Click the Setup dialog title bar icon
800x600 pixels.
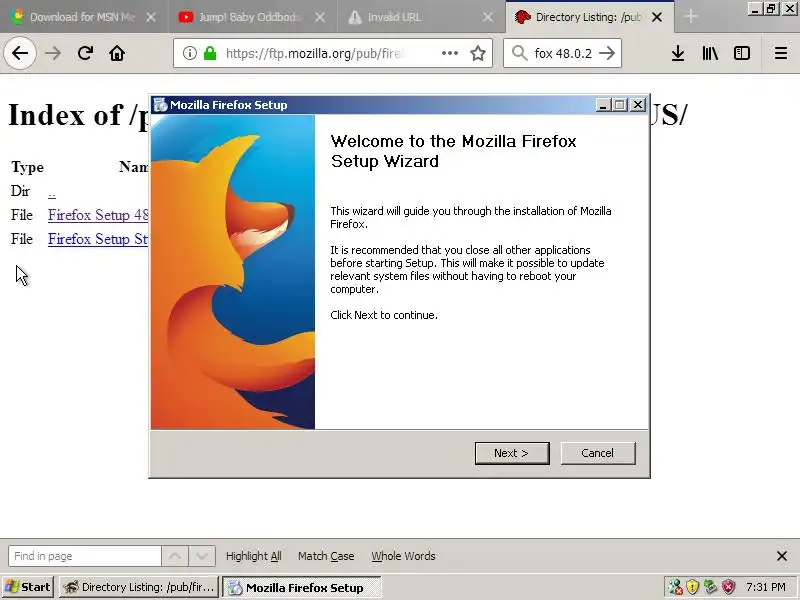(160, 105)
